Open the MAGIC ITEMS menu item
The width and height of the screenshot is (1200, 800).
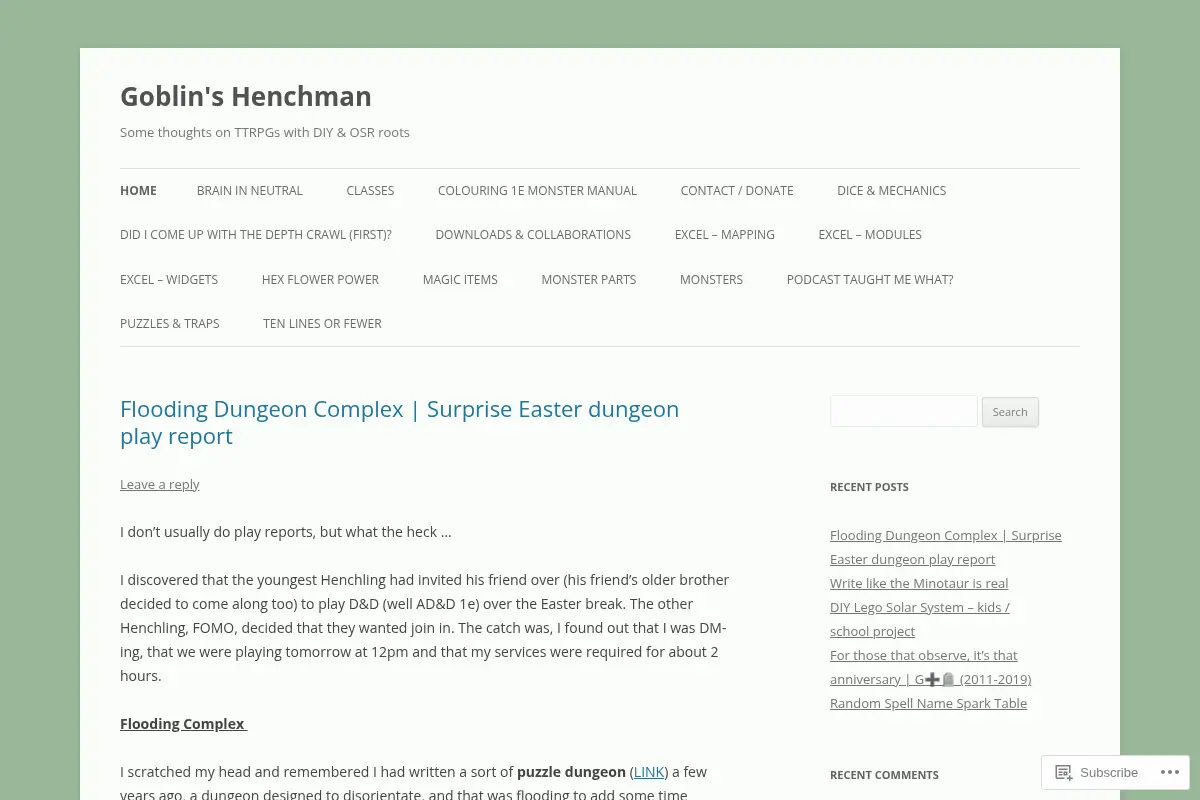click(x=460, y=280)
